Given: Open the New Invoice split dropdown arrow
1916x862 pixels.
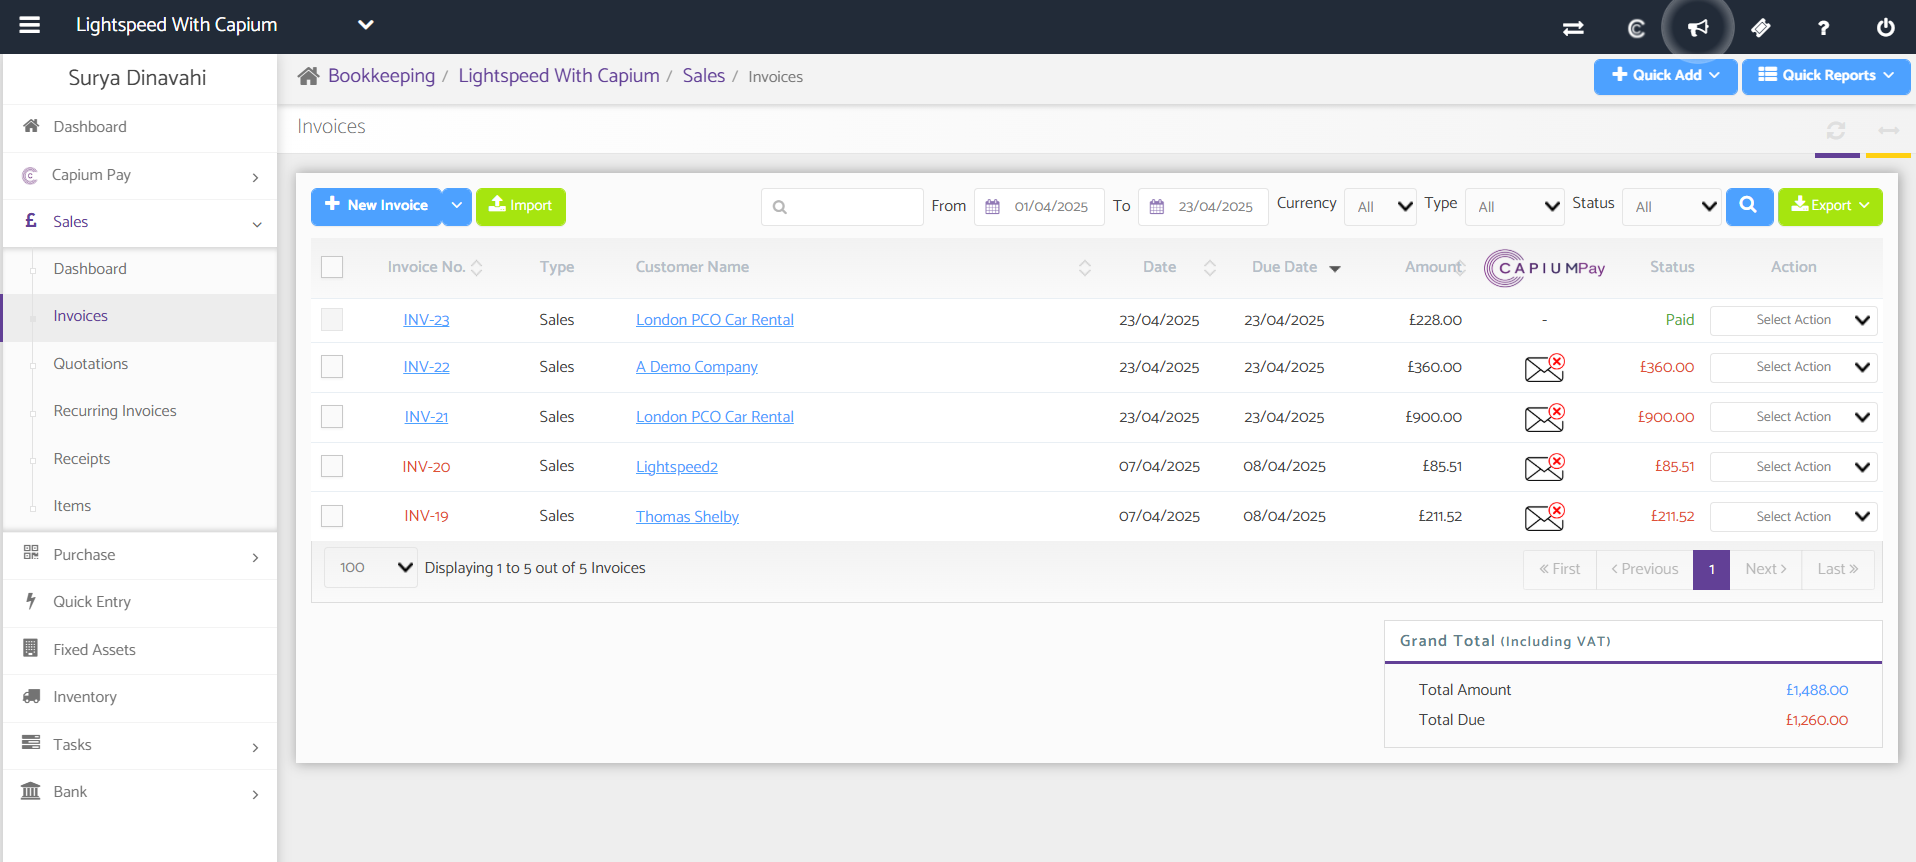Looking at the screenshot, I should click(456, 206).
